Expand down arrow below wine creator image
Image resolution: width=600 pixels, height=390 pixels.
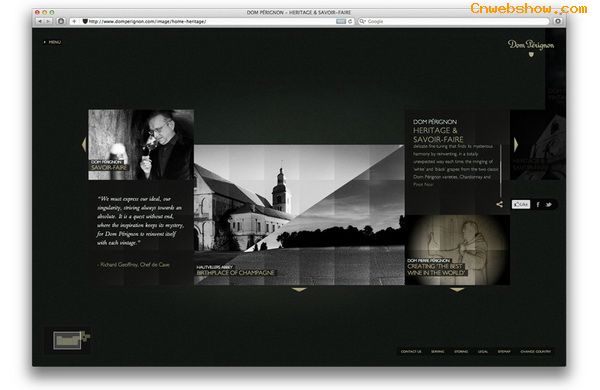click(x=457, y=290)
